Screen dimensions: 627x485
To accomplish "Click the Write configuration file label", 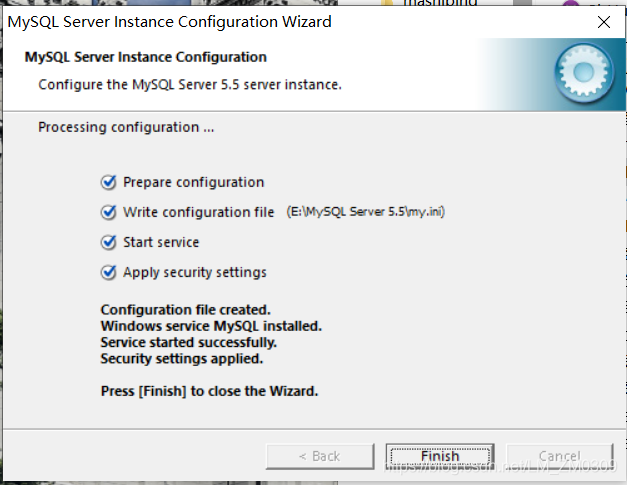I will [198, 212].
